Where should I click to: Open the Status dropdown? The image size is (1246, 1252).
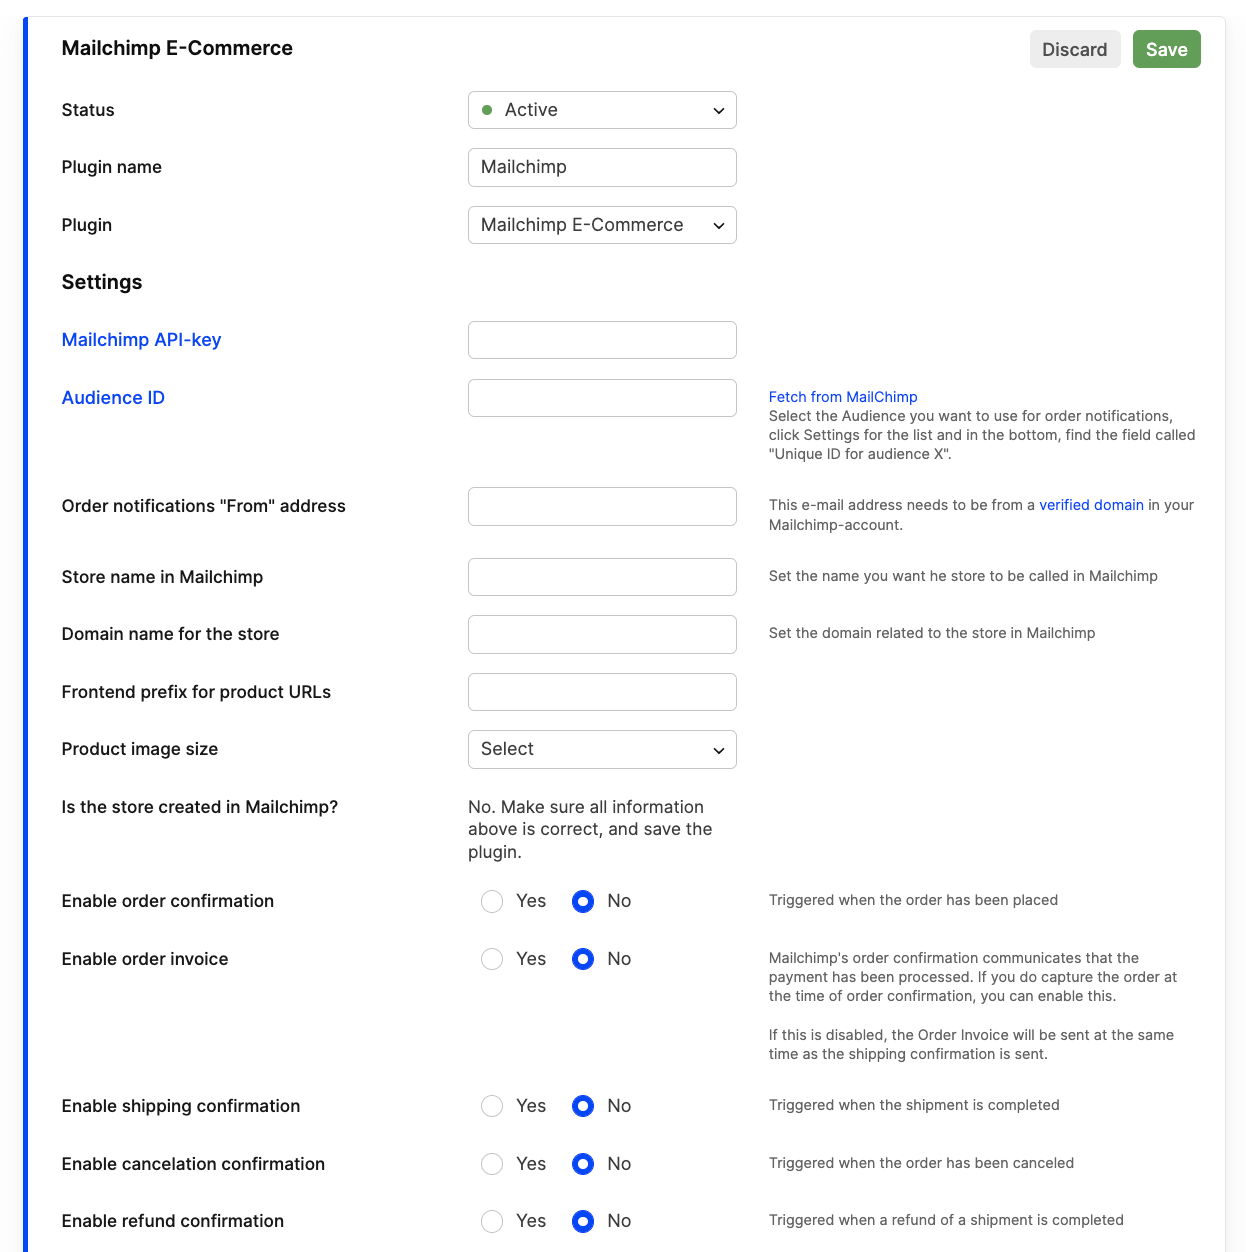[601, 110]
